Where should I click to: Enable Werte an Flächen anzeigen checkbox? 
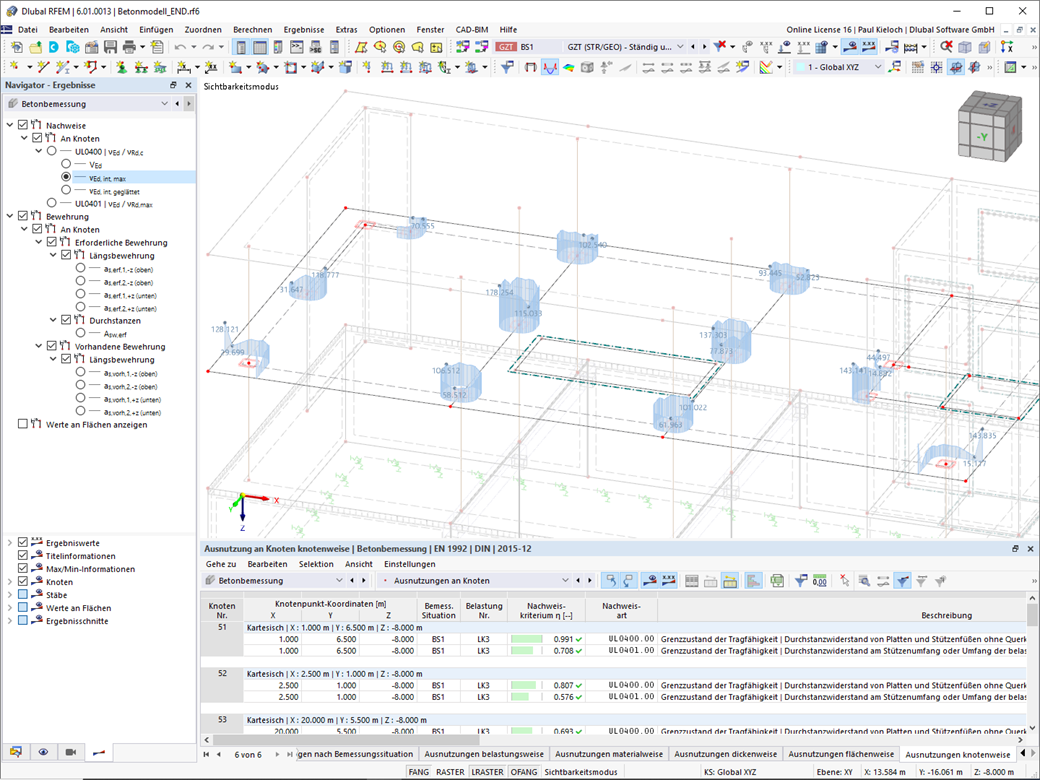22,424
